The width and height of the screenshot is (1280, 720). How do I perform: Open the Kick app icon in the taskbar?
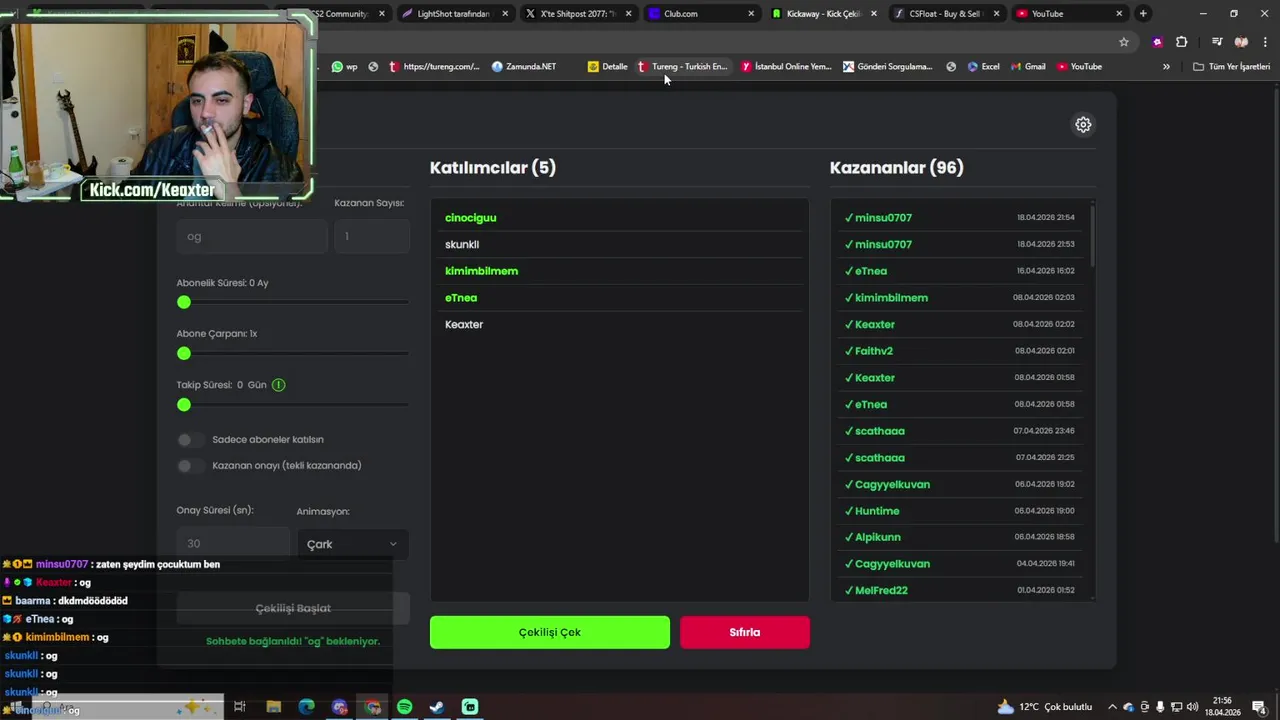pos(470,707)
